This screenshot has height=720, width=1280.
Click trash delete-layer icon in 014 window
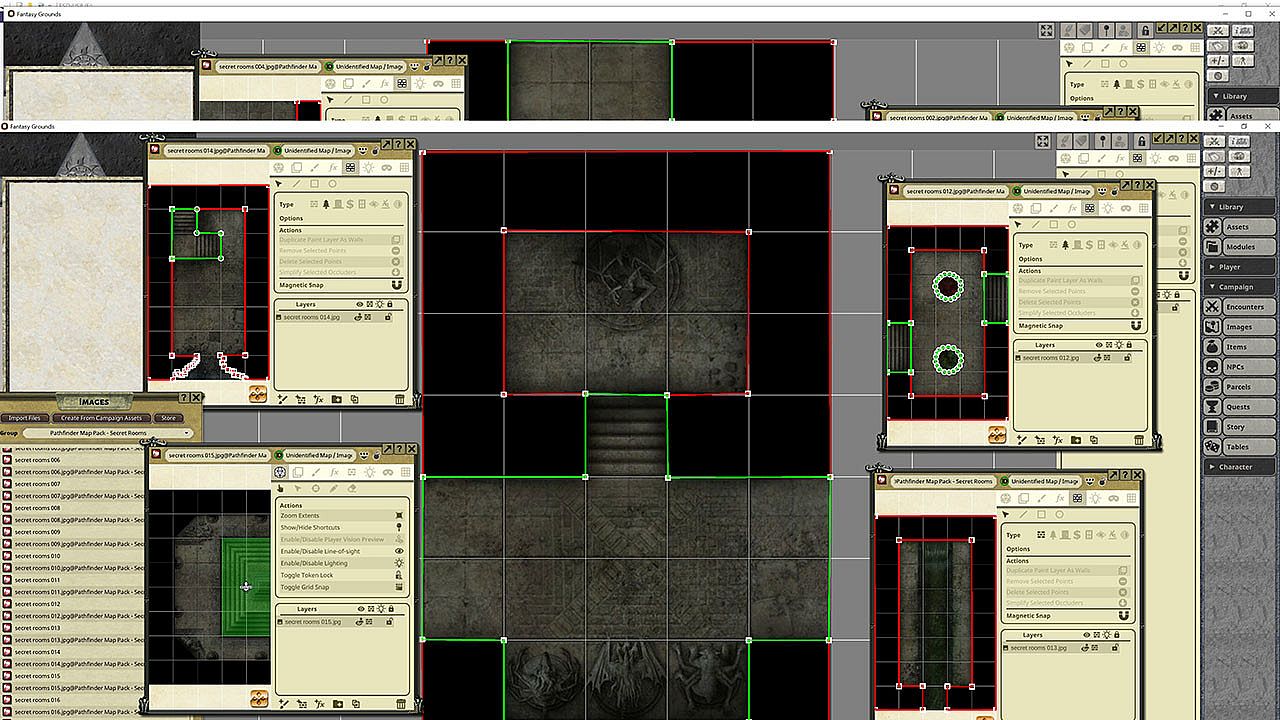click(400, 399)
